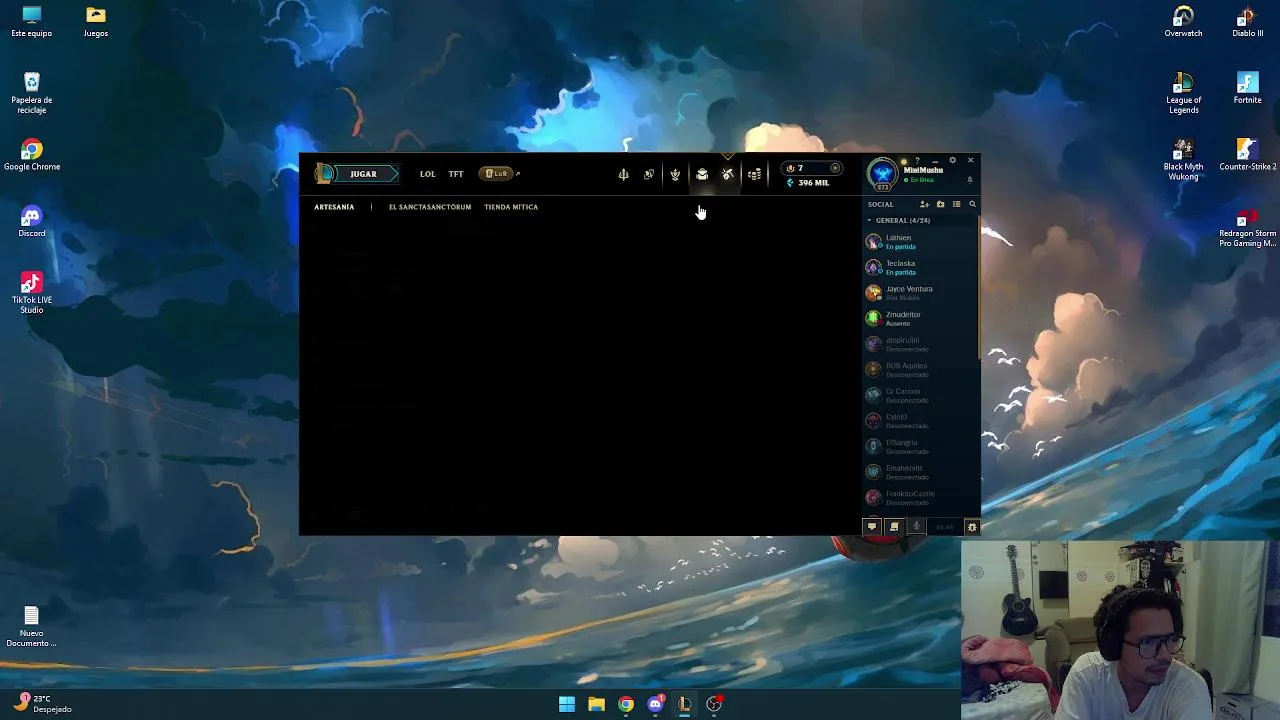Screen dimensions: 1280x720
Task: Open Black Myth Wukong desktop shortcut
Action: pos(1183,160)
